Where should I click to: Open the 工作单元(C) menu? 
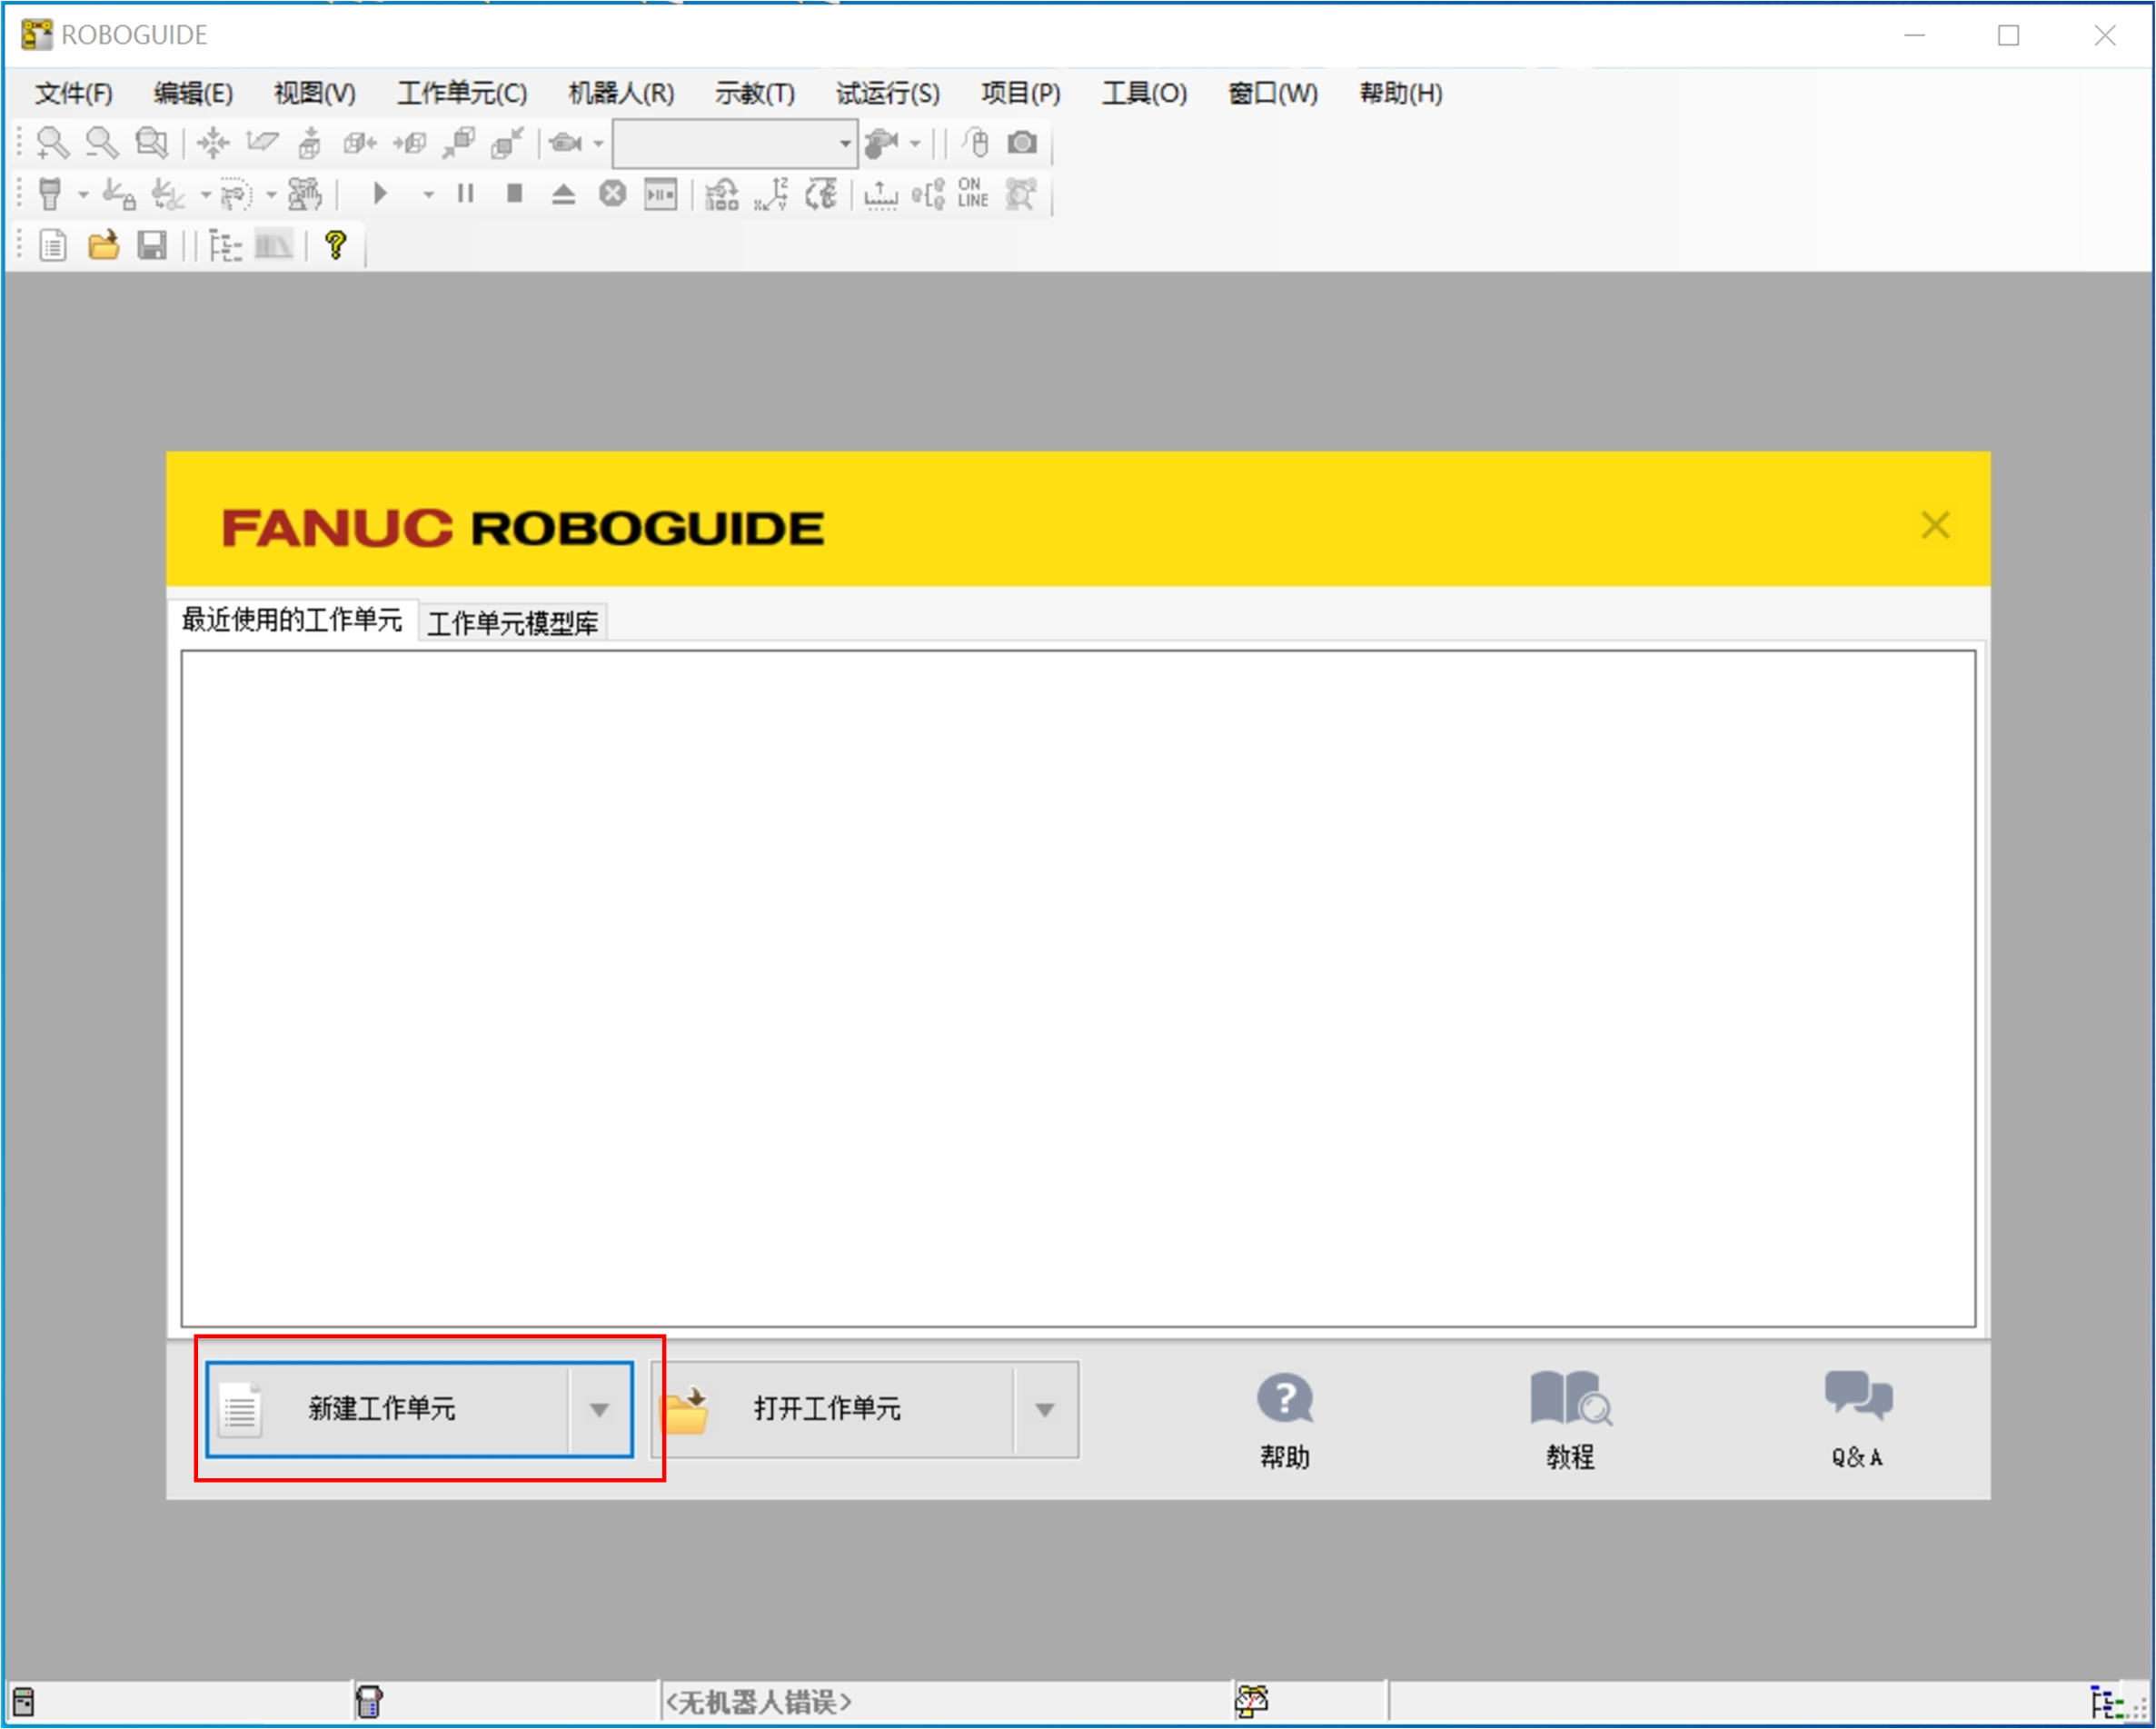(462, 93)
